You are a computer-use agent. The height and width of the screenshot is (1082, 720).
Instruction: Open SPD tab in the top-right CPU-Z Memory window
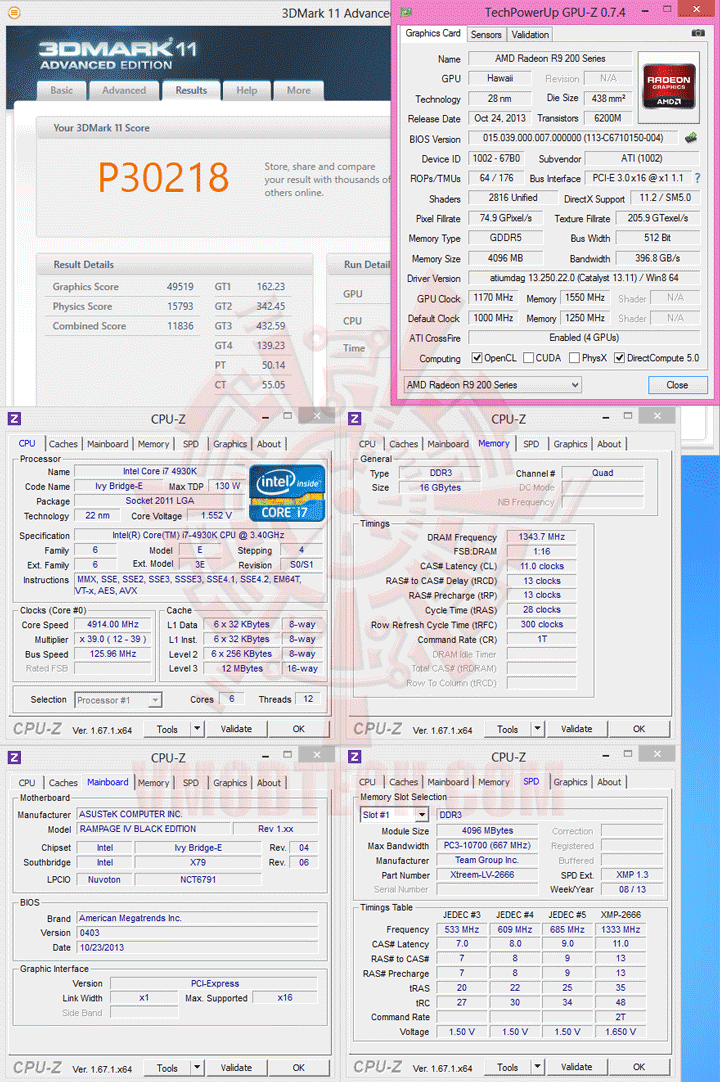[x=531, y=444]
